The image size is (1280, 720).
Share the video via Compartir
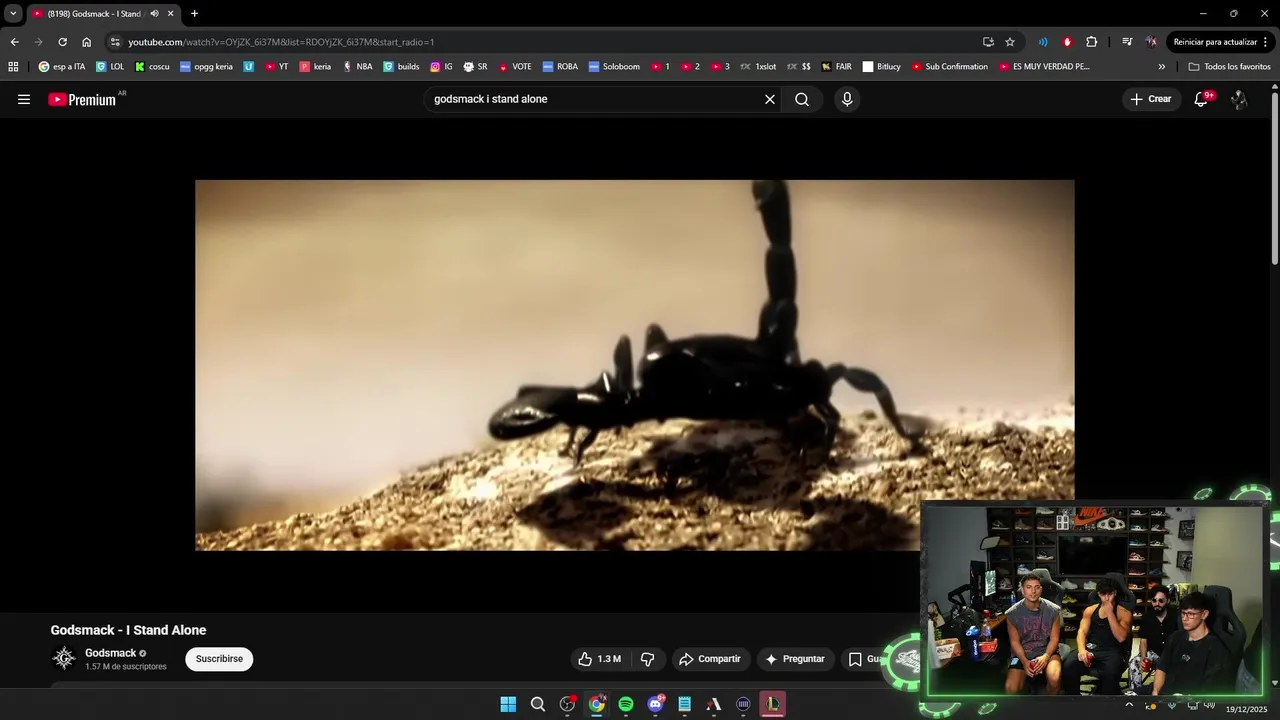(709, 659)
